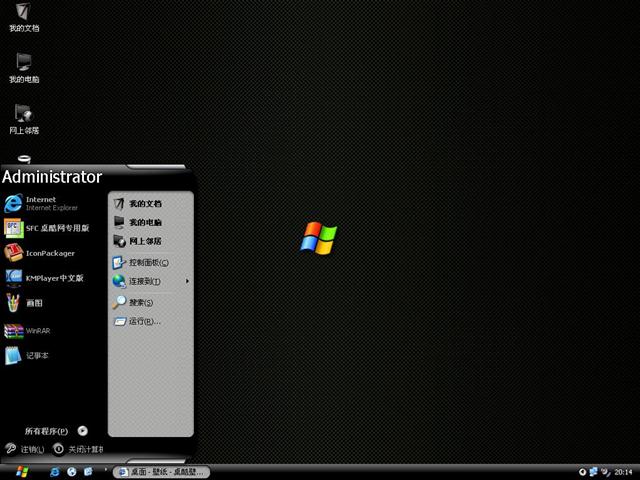Open 画图 paint program
The image size is (640, 480).
pos(51,303)
